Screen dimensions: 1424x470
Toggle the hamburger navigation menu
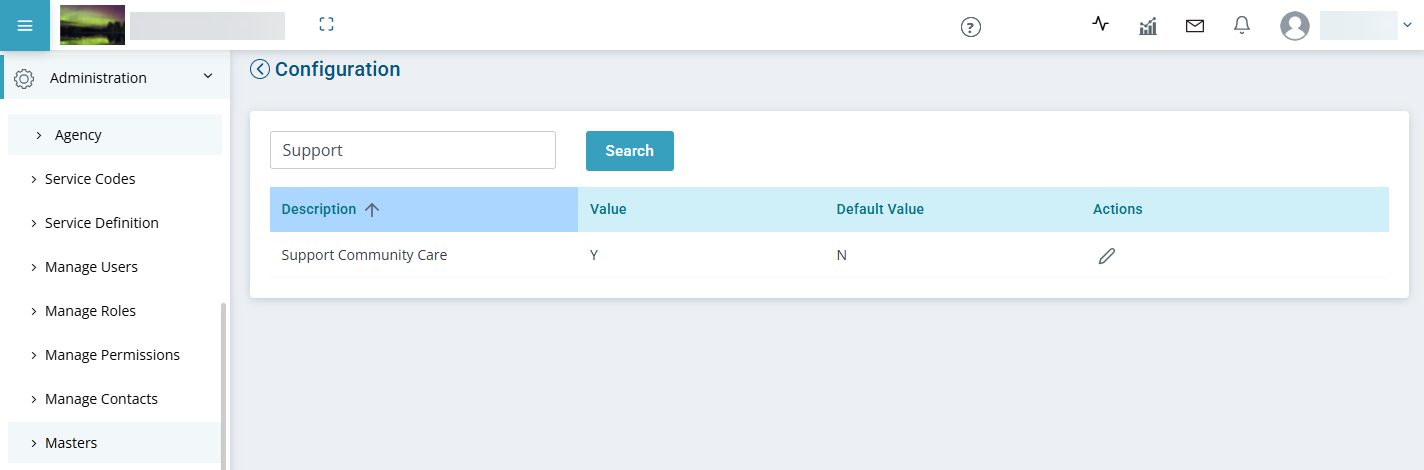[25, 25]
